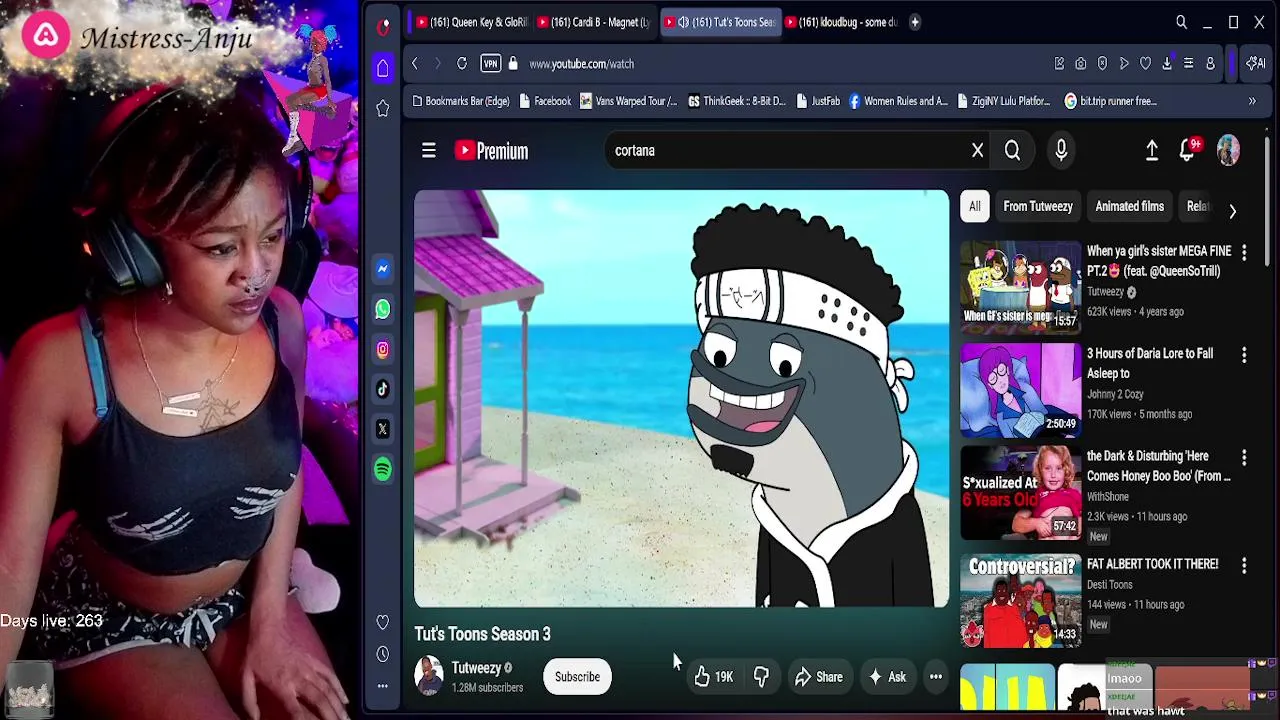Open the ZigiNY Lulu Platform bookmark
Screen dimensions: 1280x720
click(1004, 101)
